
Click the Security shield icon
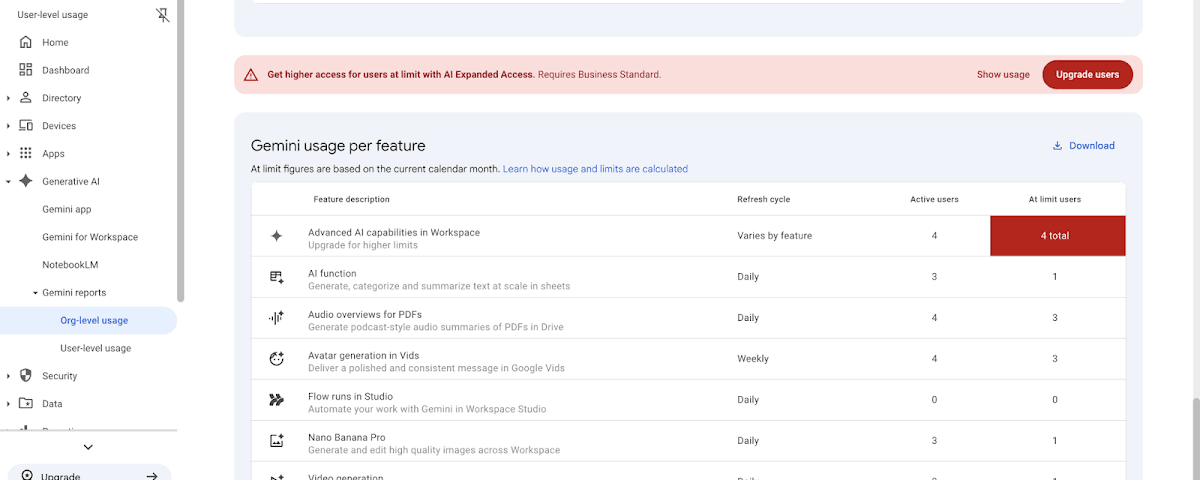coord(26,376)
